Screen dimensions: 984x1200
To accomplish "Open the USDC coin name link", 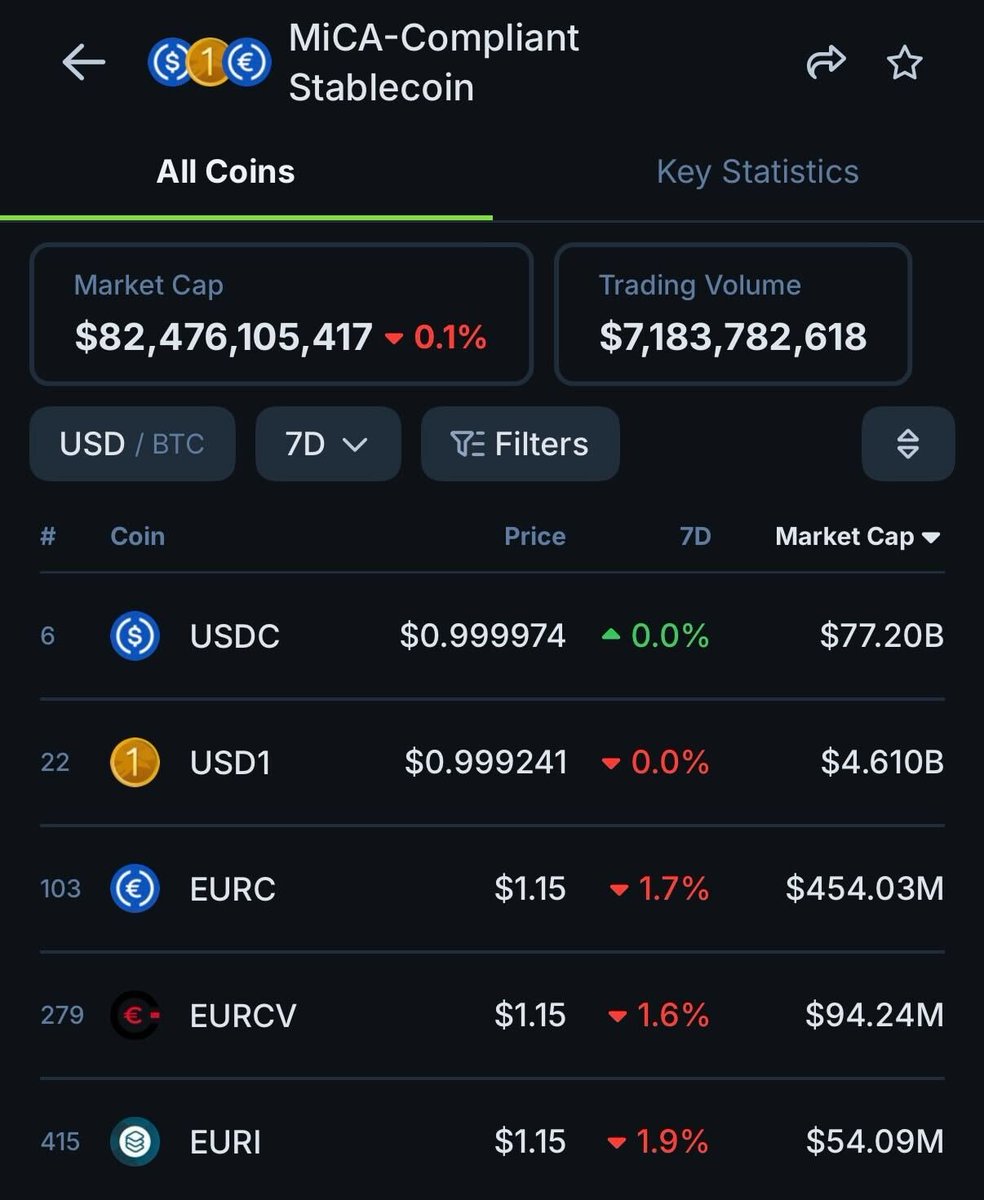I will [x=235, y=636].
